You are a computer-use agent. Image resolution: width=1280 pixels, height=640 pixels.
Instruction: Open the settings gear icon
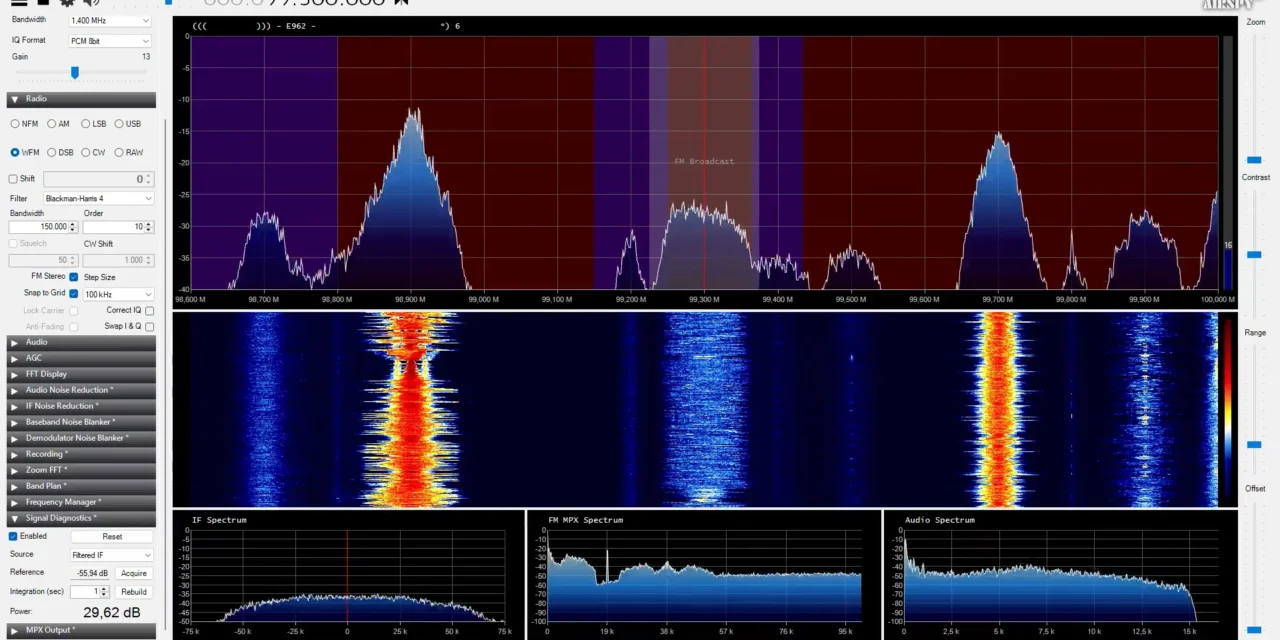[67, 3]
